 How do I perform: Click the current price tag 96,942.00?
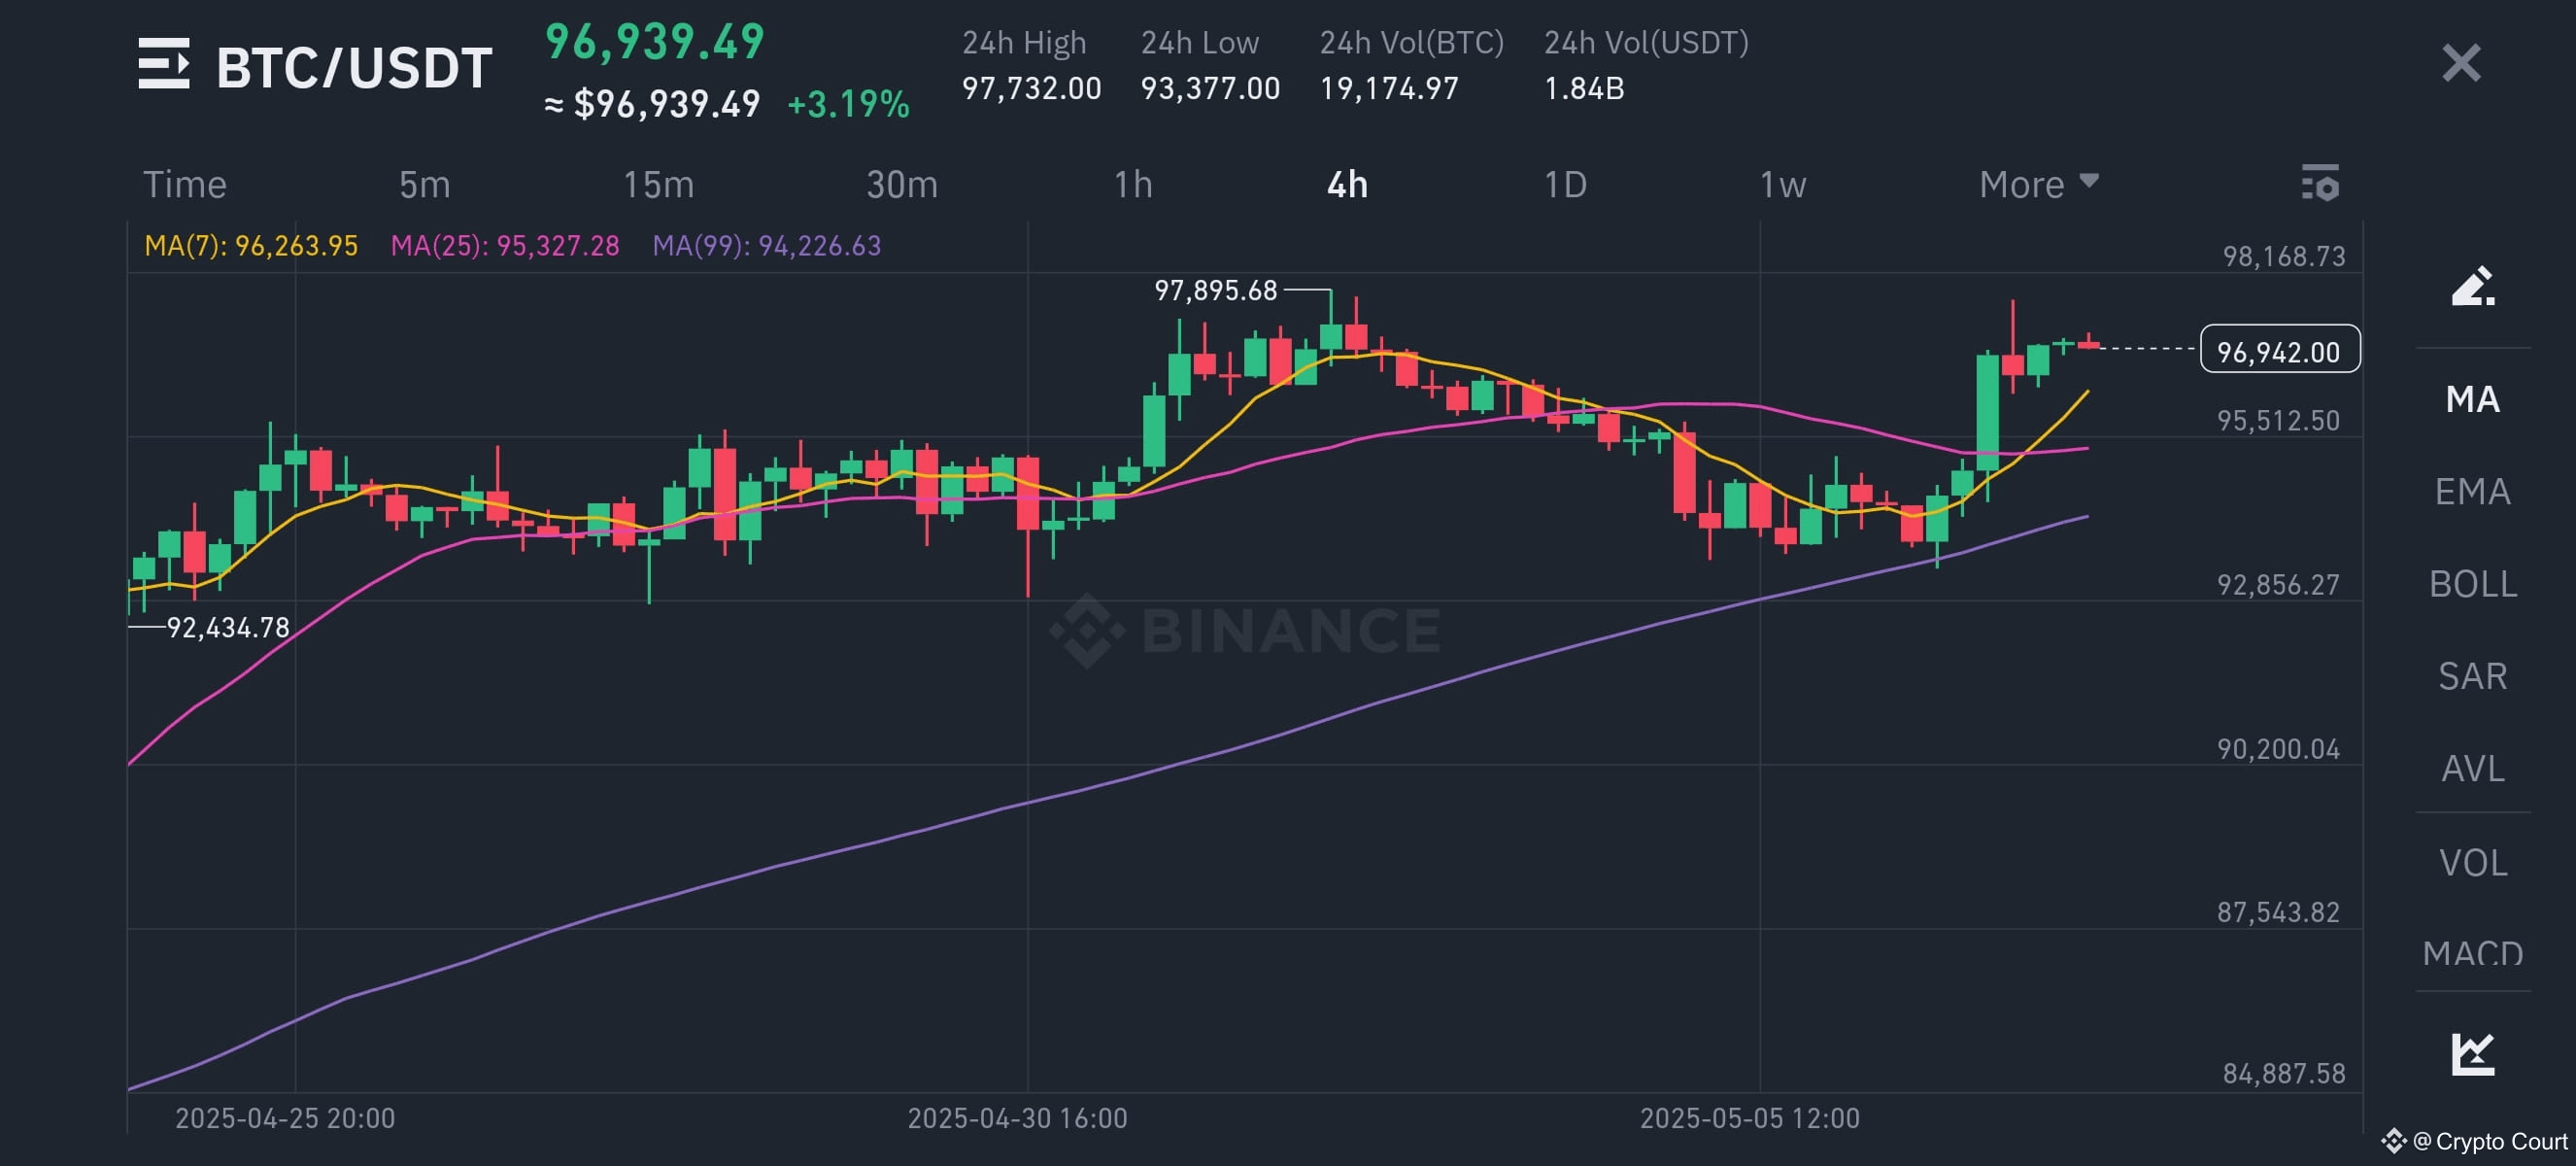[x=2279, y=351]
